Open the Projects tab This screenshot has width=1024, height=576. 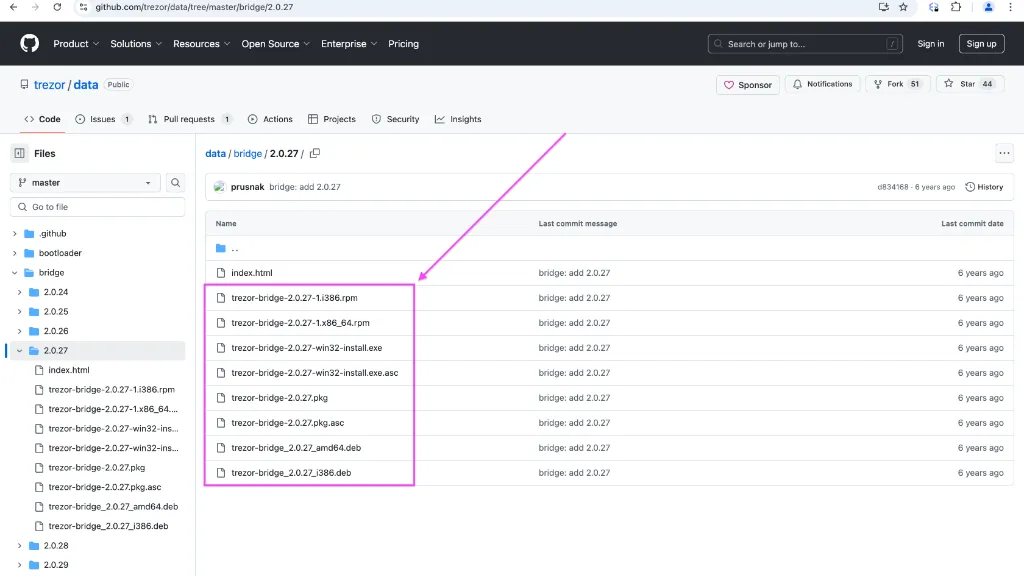[x=332, y=120]
